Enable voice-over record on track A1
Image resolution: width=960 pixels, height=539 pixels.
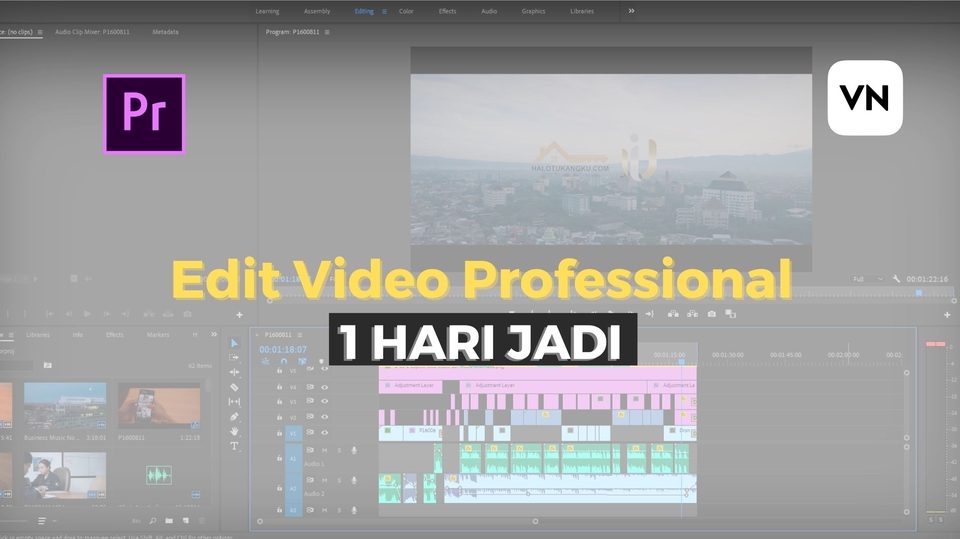tap(354, 451)
